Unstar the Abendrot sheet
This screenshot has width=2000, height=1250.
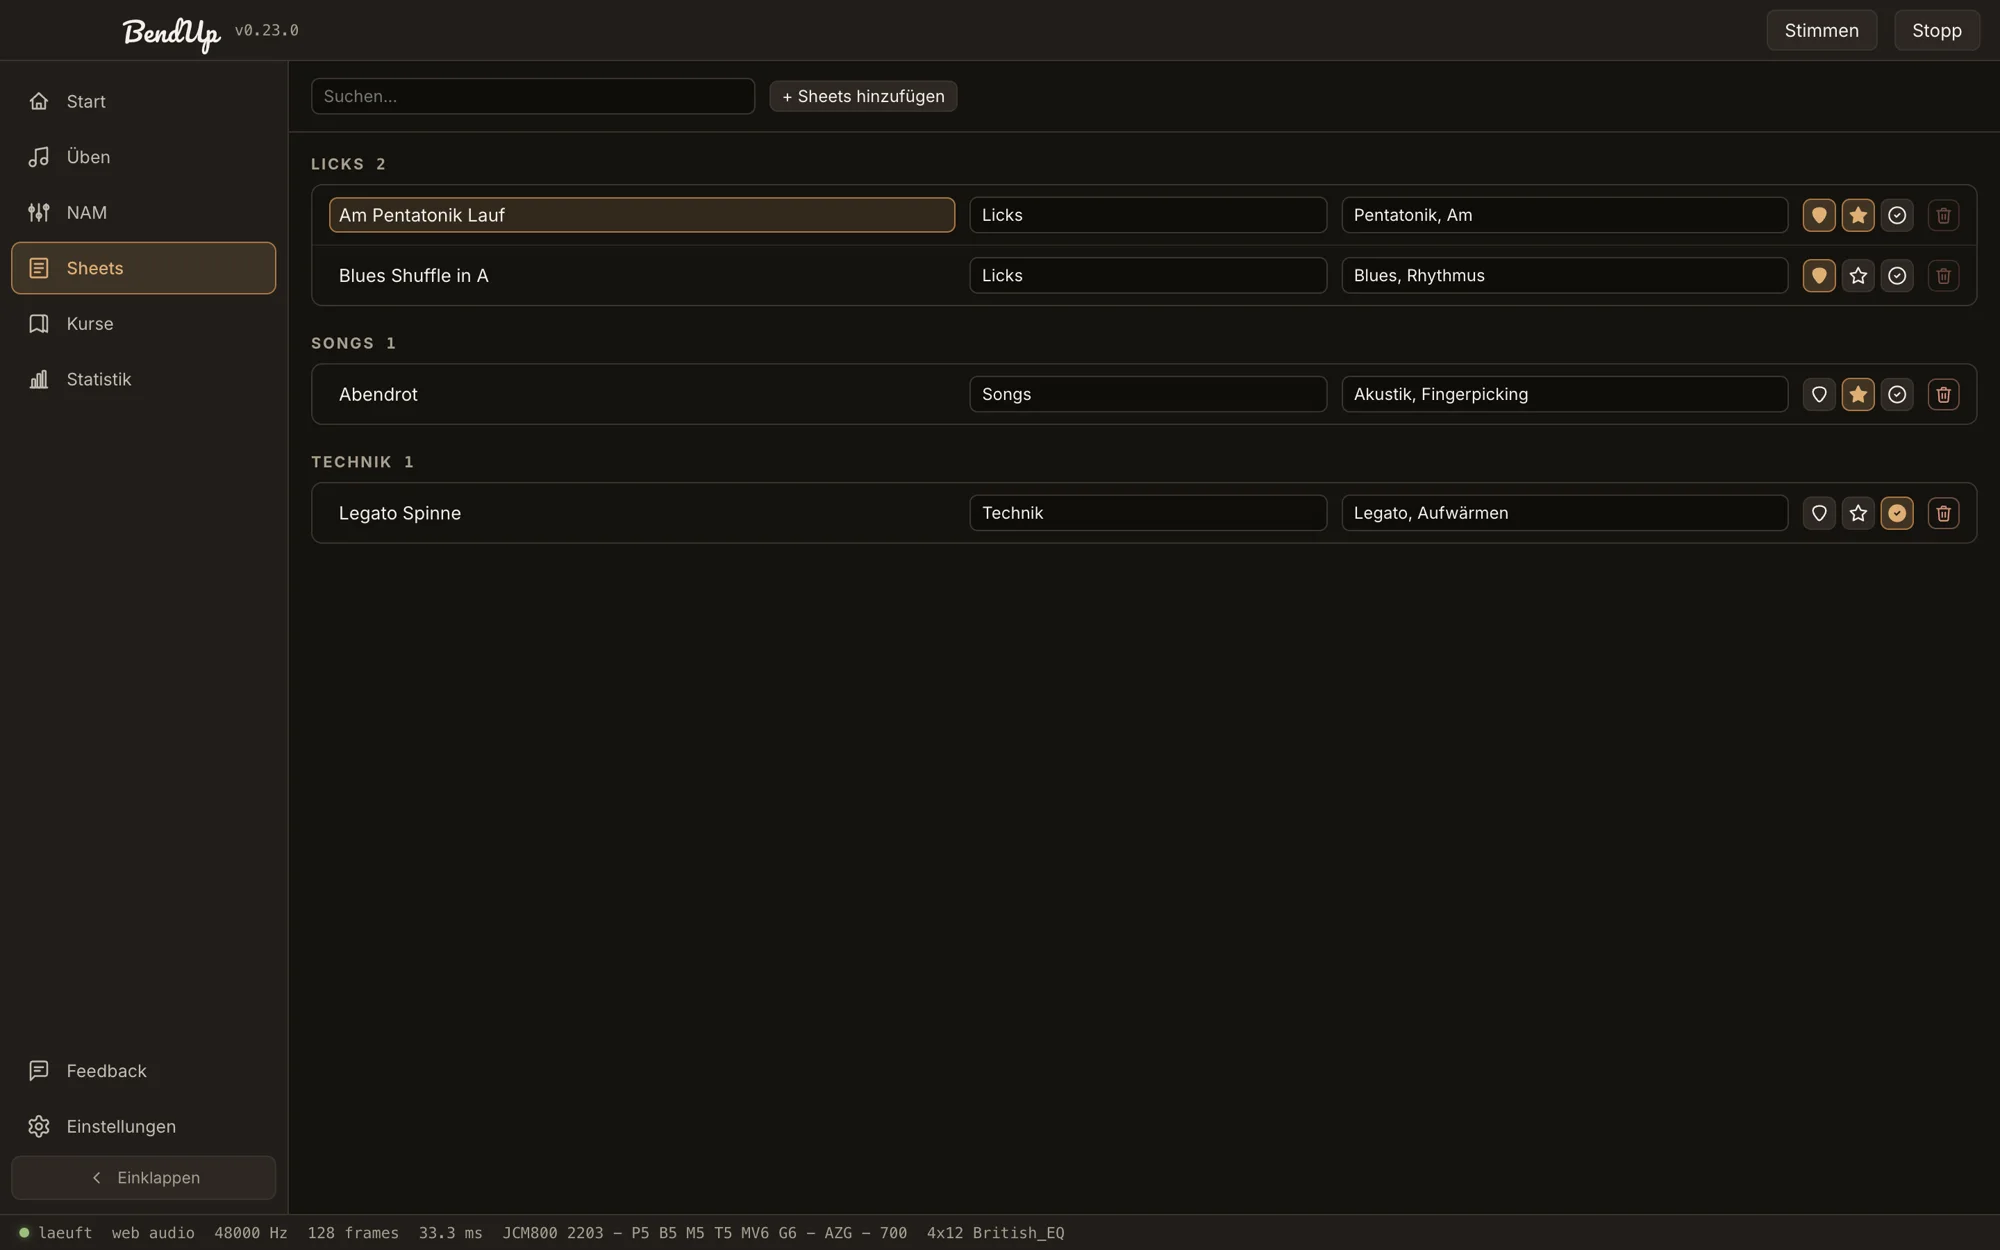[1858, 394]
